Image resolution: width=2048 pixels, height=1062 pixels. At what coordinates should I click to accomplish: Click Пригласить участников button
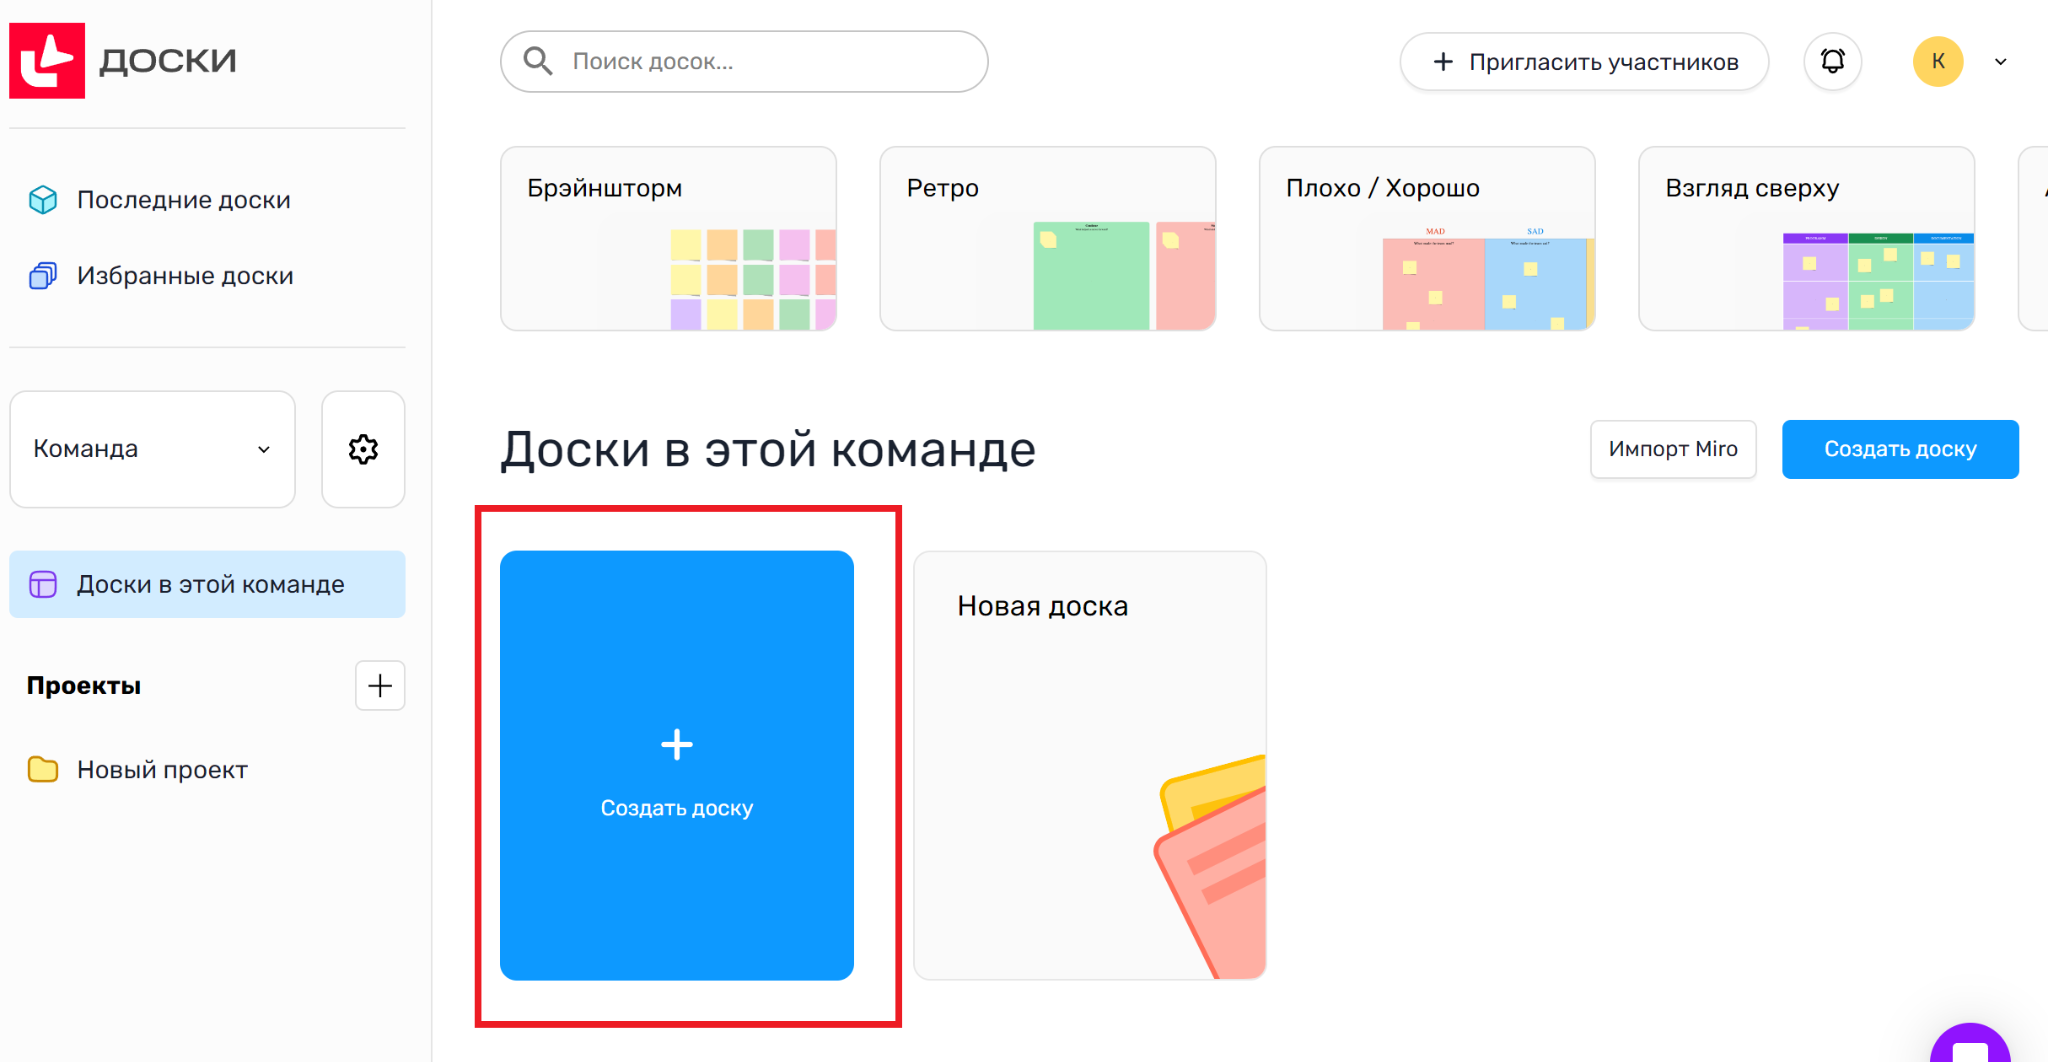(1584, 62)
